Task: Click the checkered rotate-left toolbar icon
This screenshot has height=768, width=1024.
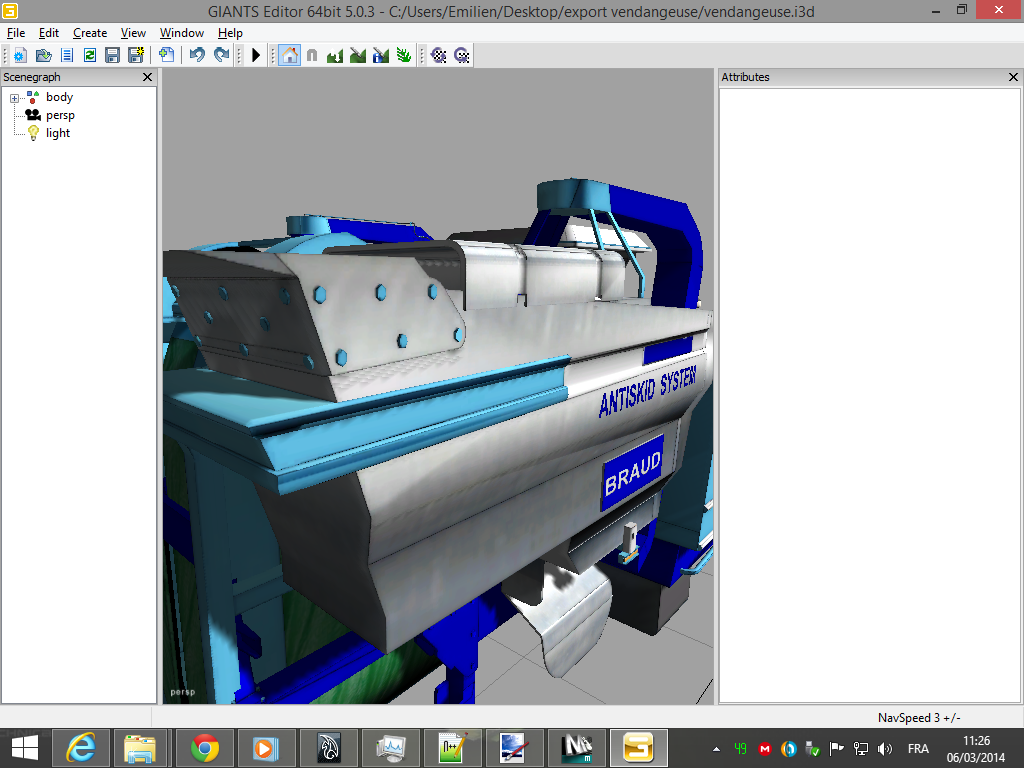Action: tap(439, 56)
